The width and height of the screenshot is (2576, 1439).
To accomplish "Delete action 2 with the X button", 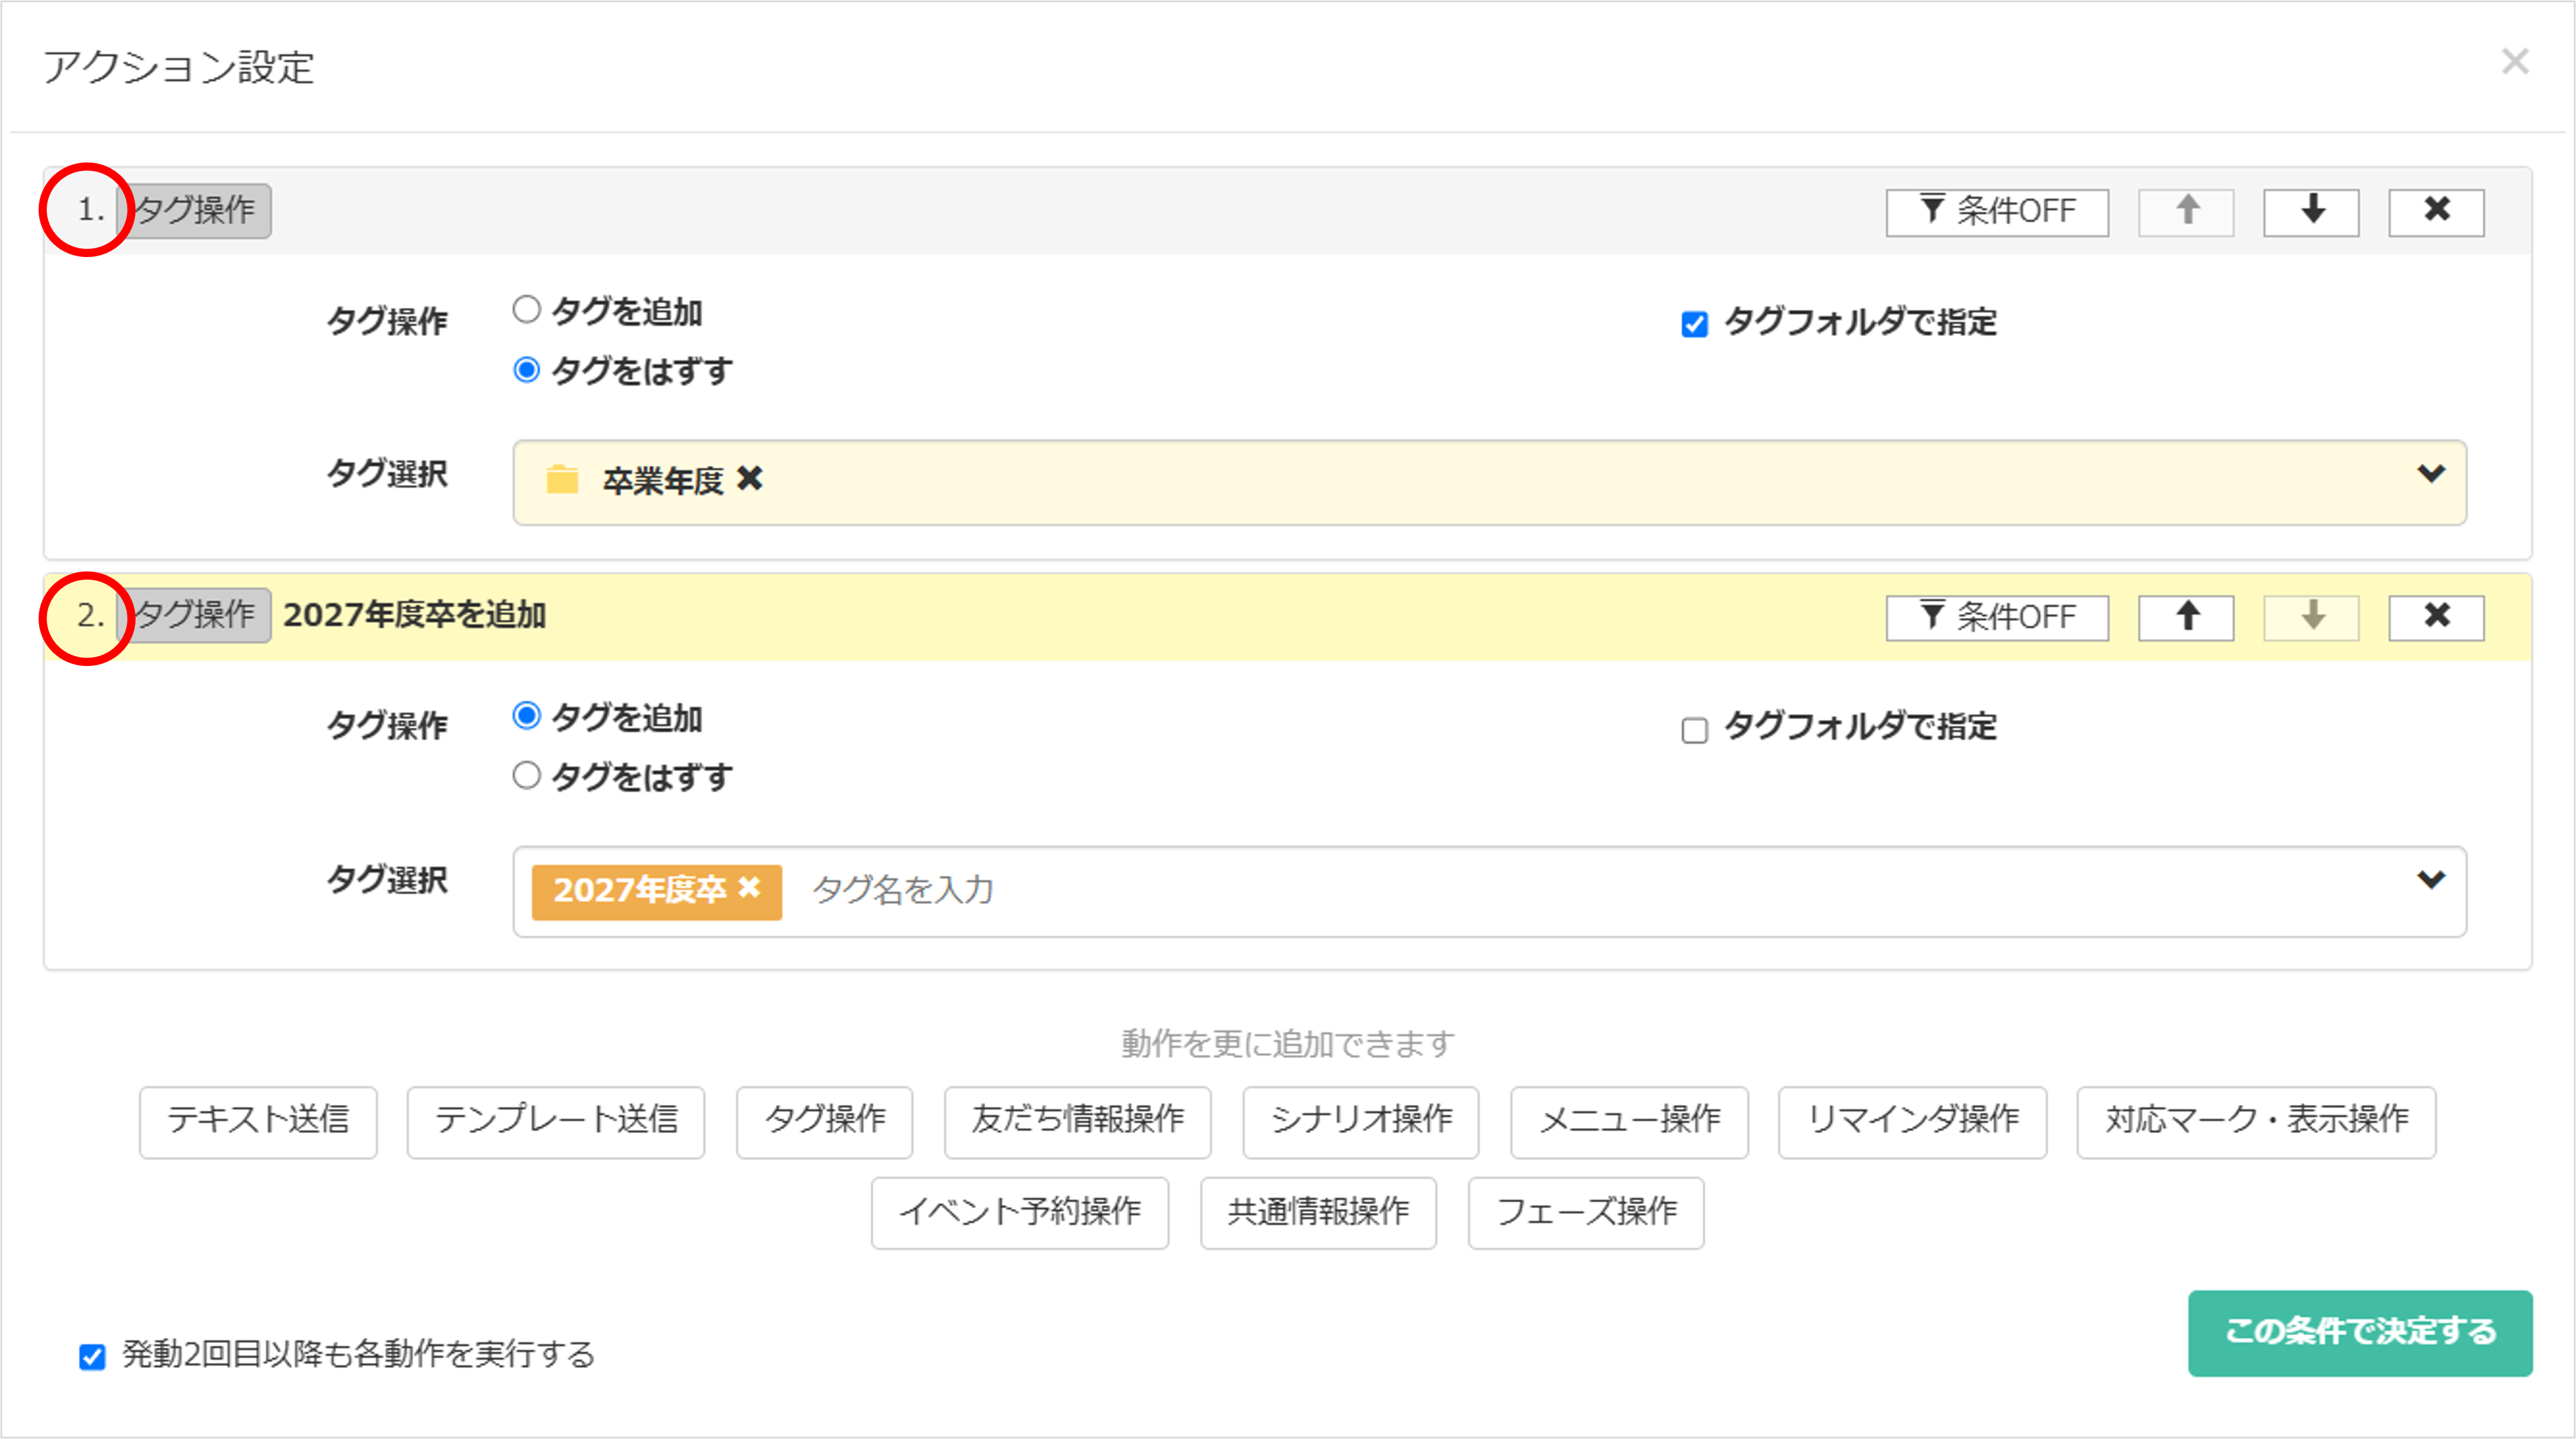I will (2436, 617).
